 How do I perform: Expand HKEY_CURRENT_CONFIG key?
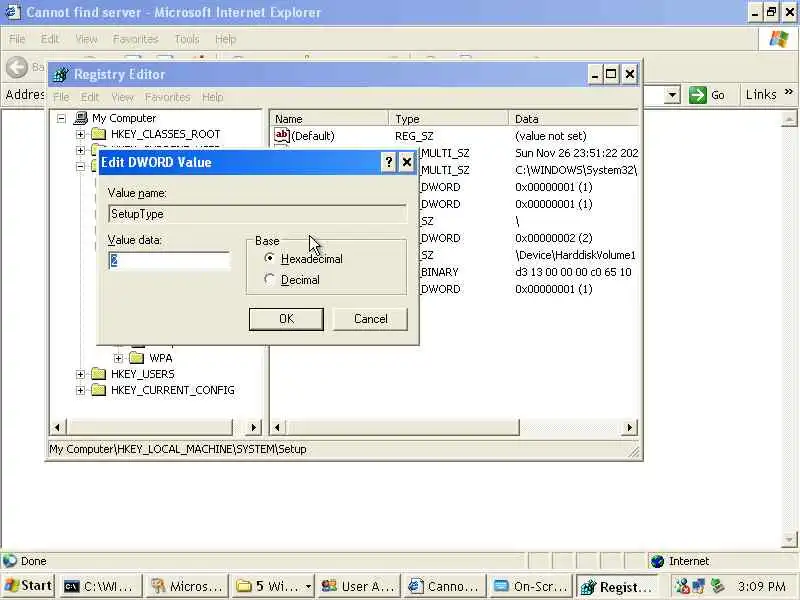coord(80,390)
